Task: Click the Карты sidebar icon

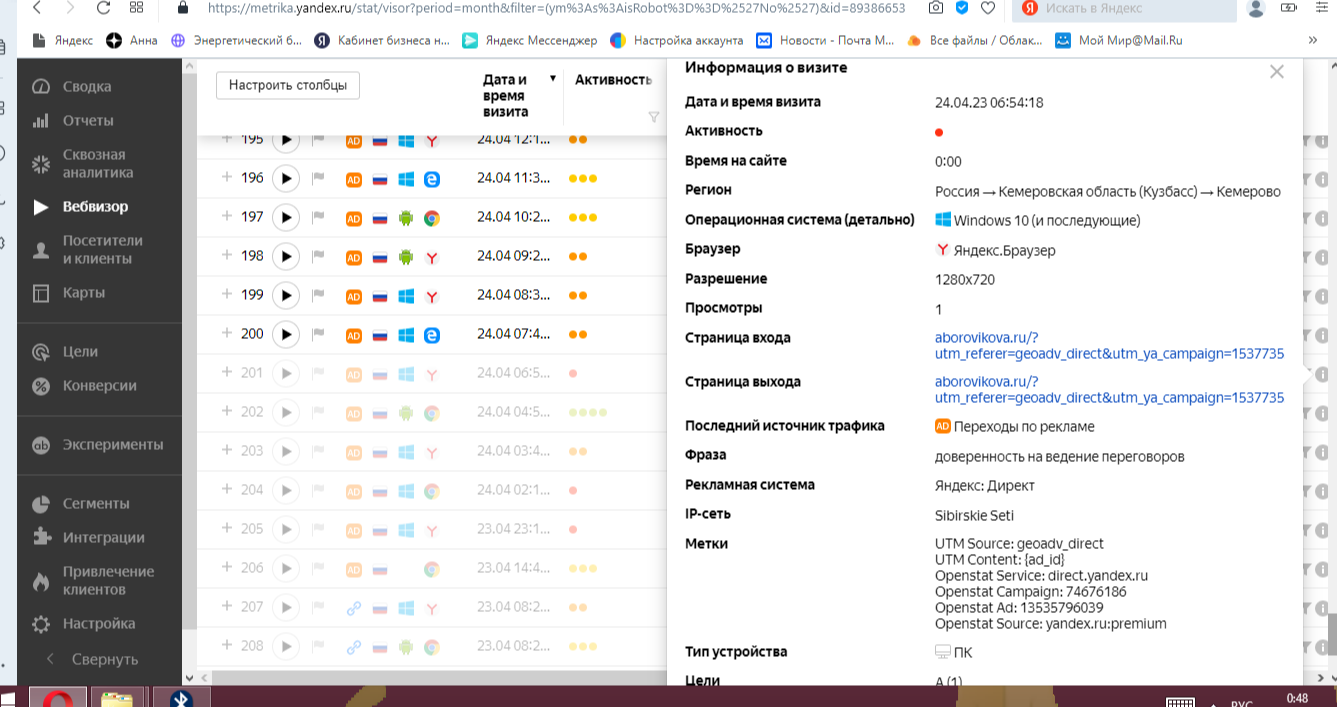Action: point(41,293)
